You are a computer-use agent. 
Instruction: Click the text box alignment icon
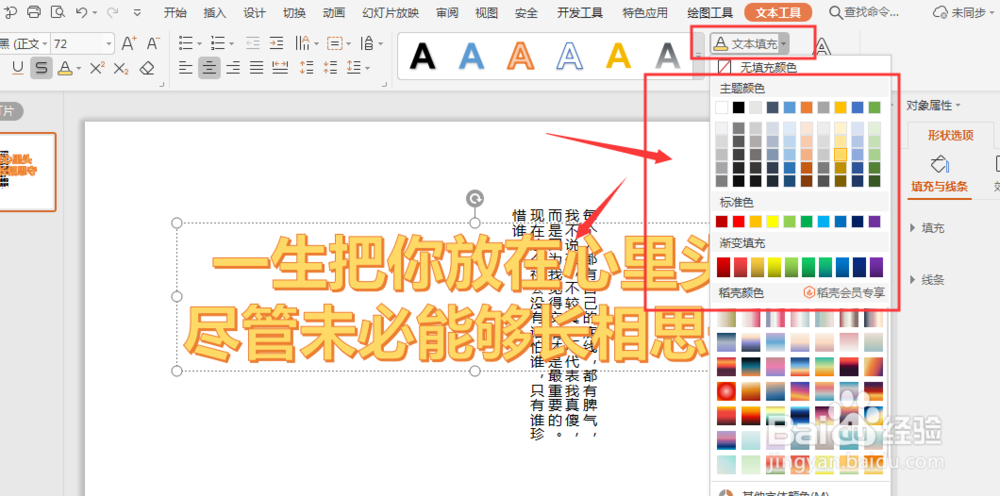point(334,43)
